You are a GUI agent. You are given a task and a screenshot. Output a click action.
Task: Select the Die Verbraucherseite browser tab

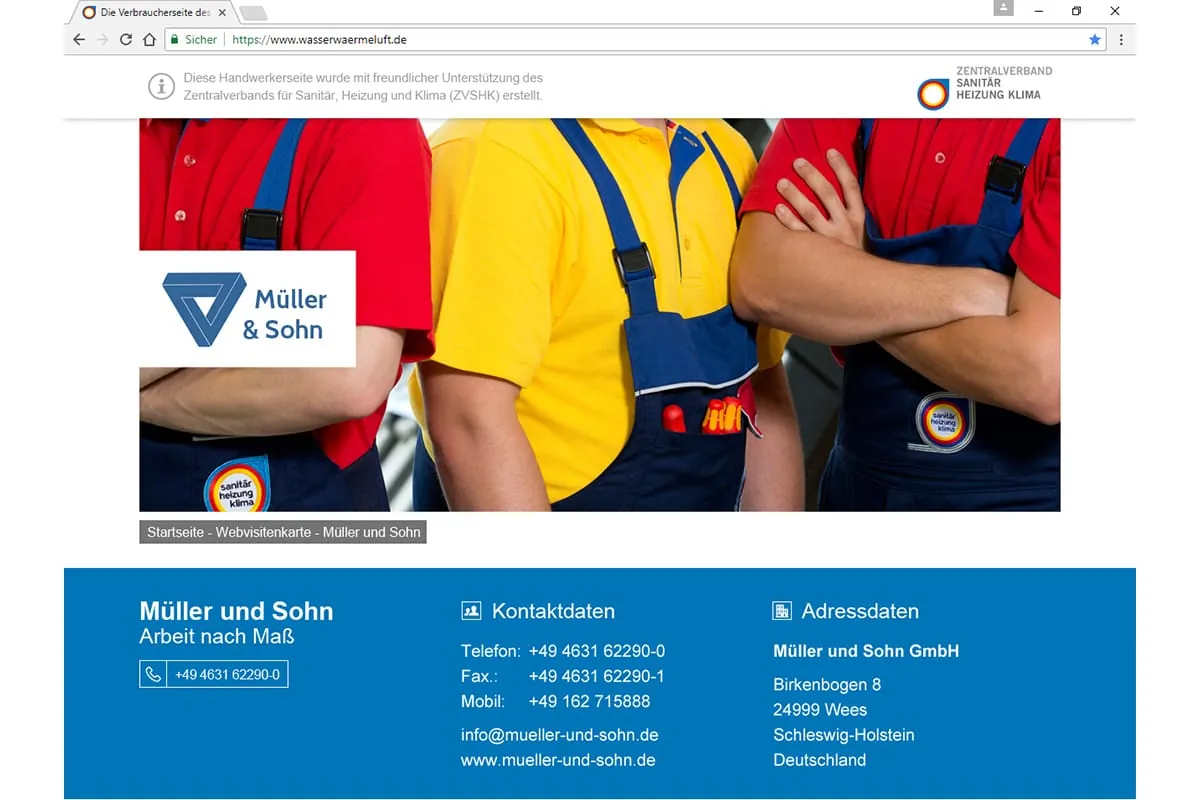point(150,14)
